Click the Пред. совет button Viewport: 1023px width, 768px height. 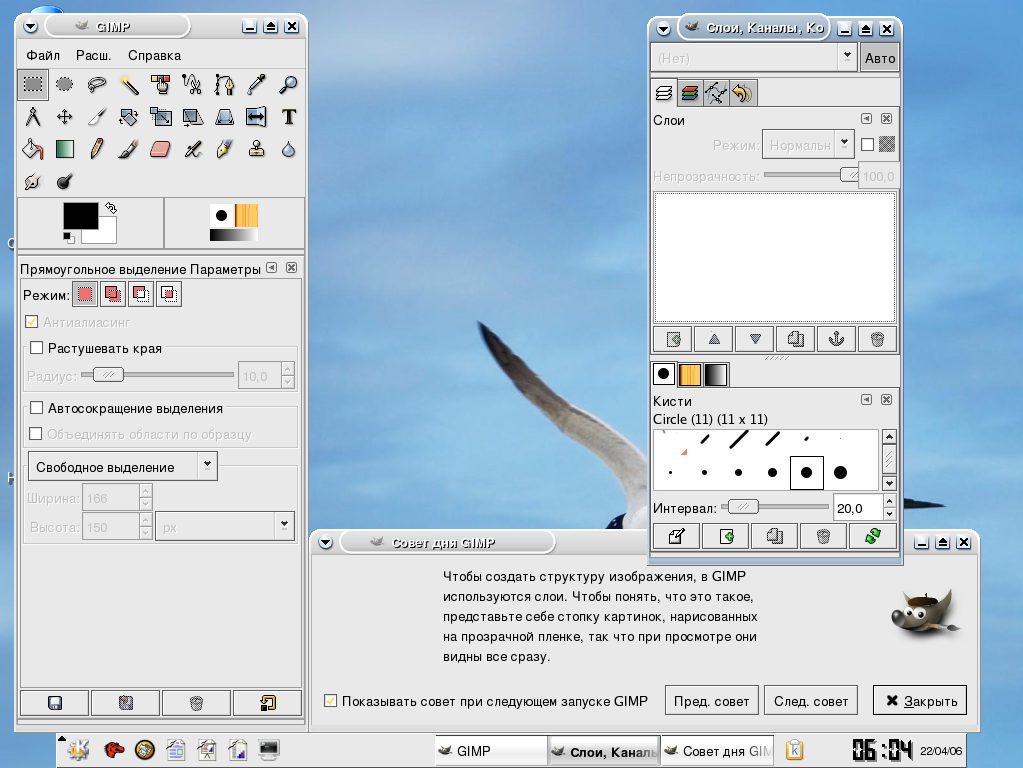coord(712,701)
